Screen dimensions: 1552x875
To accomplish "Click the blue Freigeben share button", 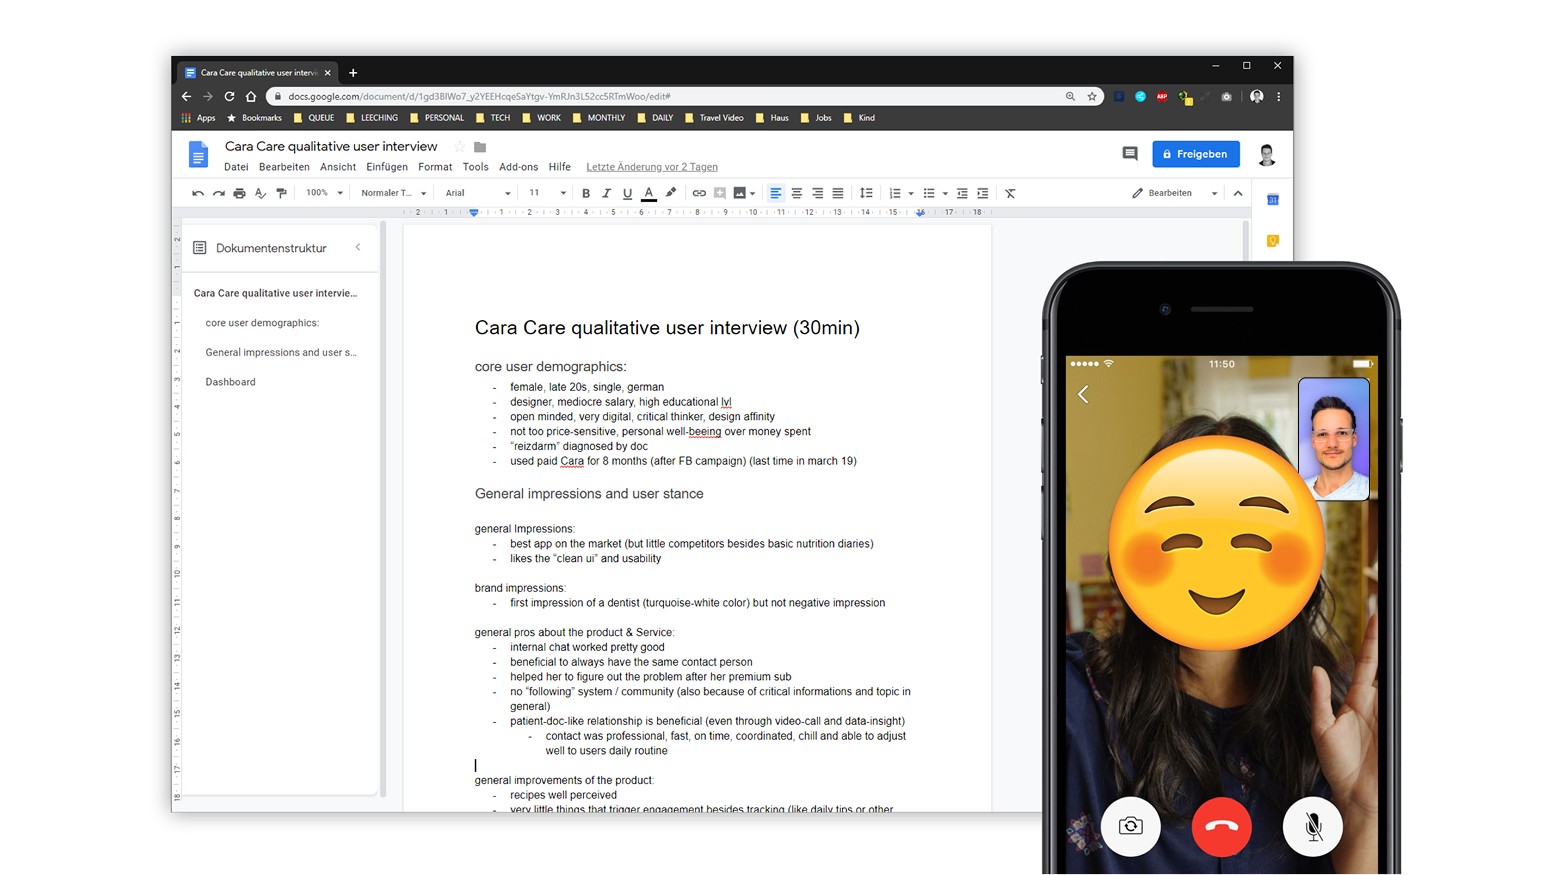I will coord(1196,154).
